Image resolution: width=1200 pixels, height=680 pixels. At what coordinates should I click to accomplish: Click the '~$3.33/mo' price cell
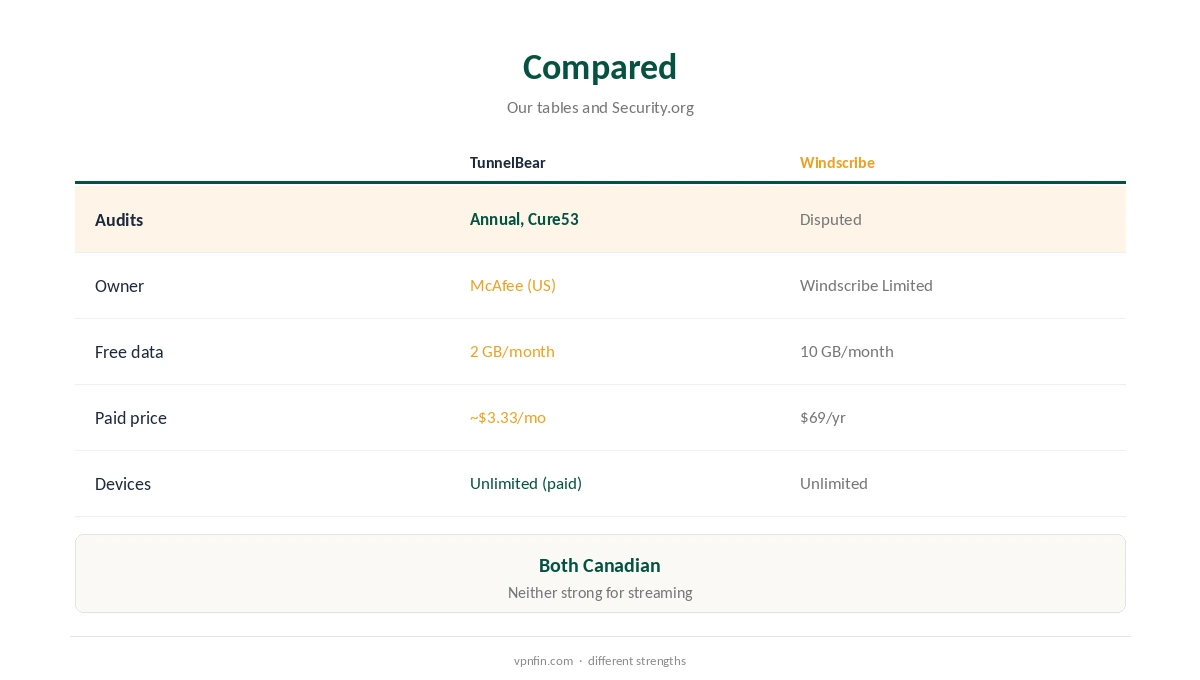point(508,417)
